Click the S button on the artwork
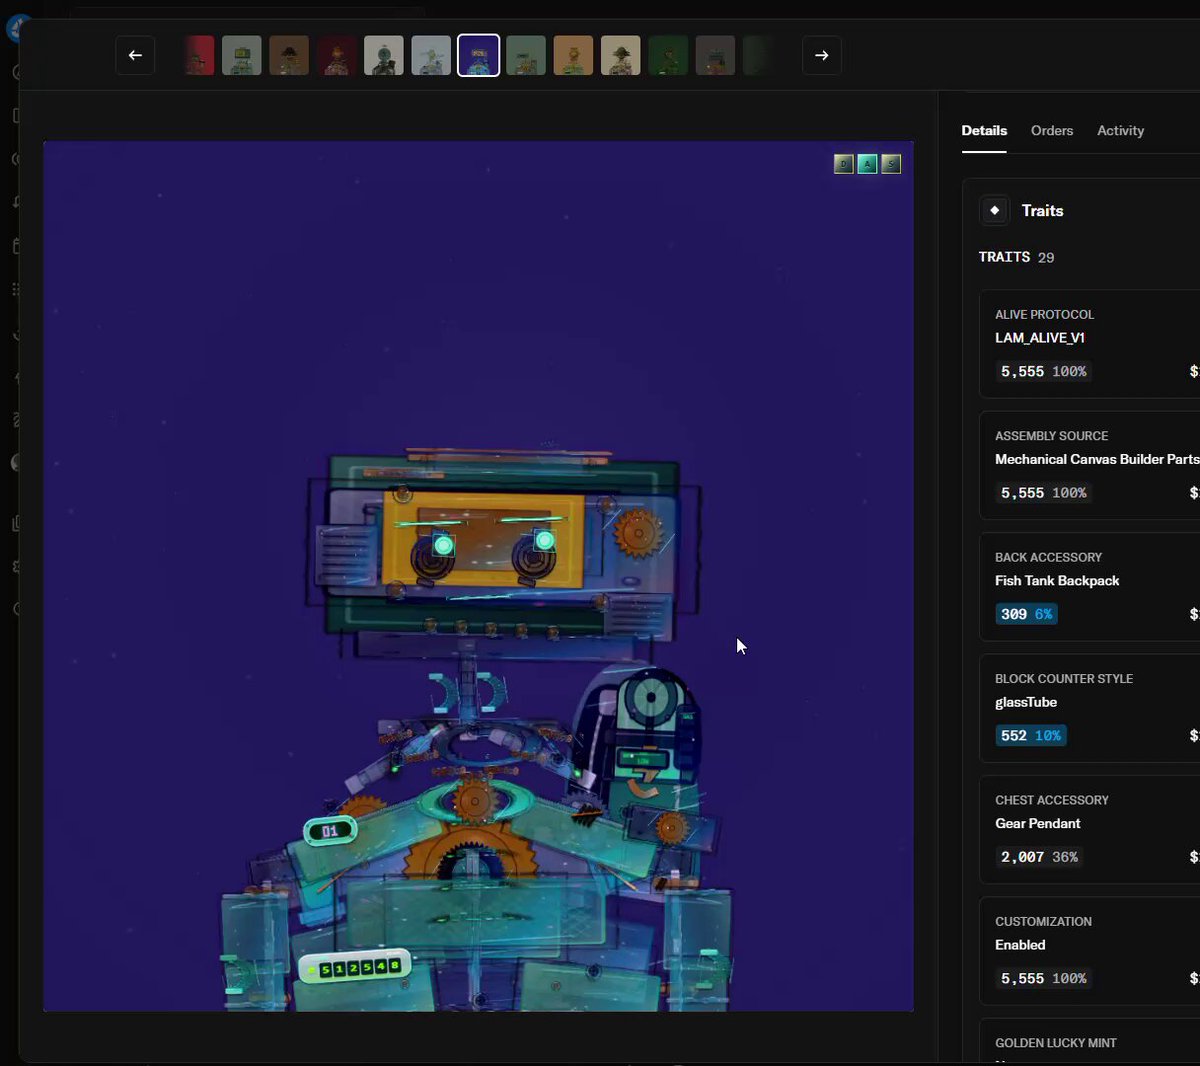Viewport: 1200px width, 1066px height. click(891, 164)
